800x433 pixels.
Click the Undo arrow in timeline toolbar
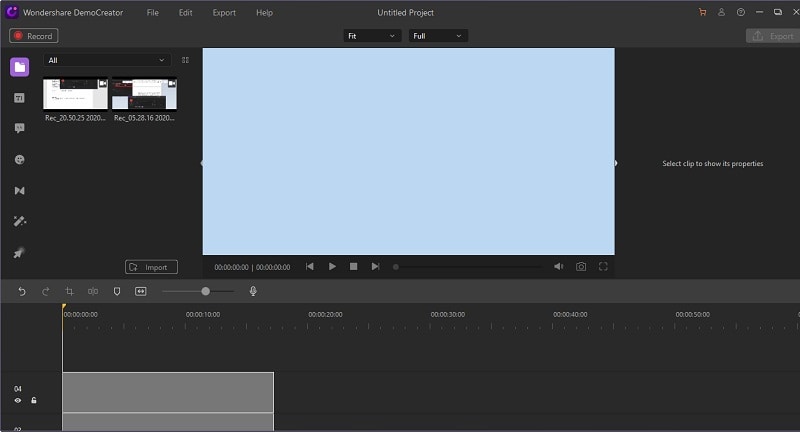[21, 291]
